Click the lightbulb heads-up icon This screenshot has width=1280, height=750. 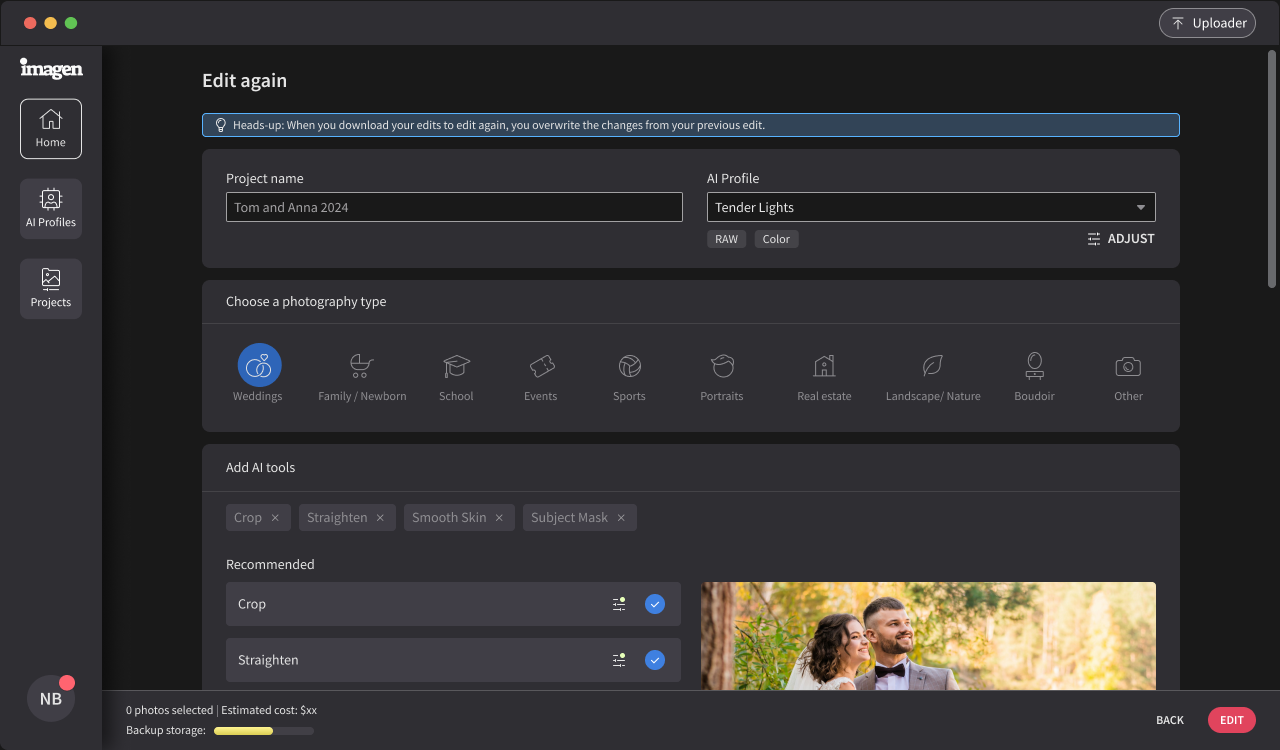pyautogui.click(x=221, y=125)
